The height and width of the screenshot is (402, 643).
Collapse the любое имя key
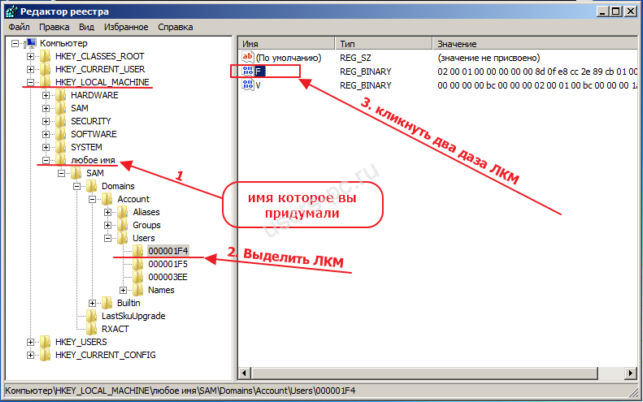[x=46, y=160]
